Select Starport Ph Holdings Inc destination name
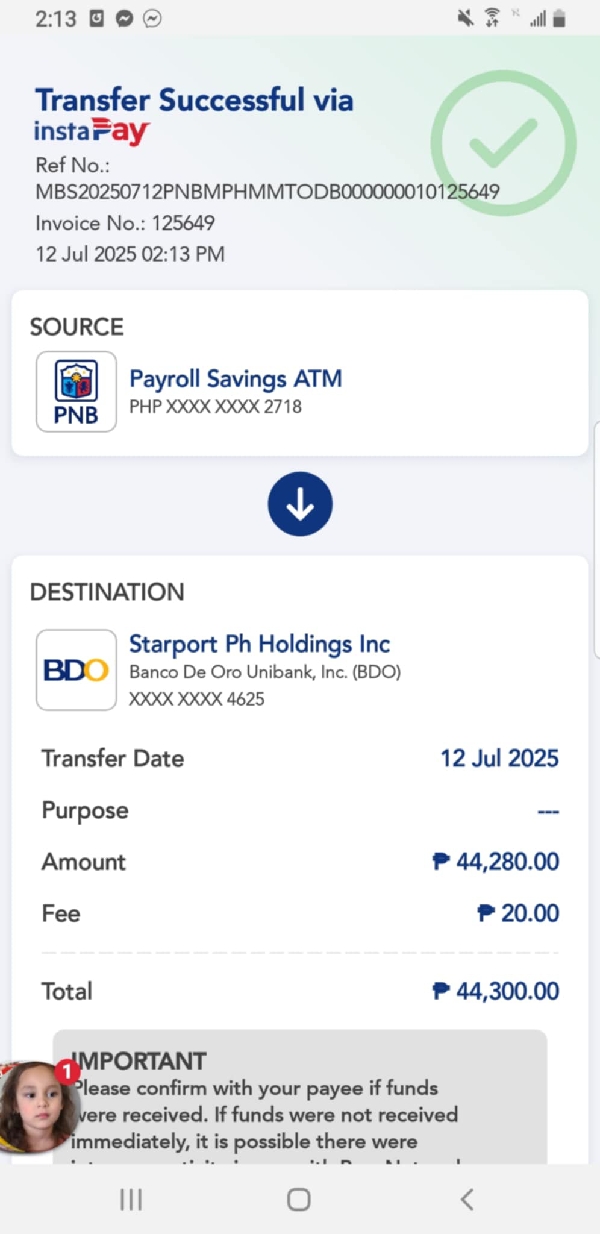The height and width of the screenshot is (1234, 600). 260,644
